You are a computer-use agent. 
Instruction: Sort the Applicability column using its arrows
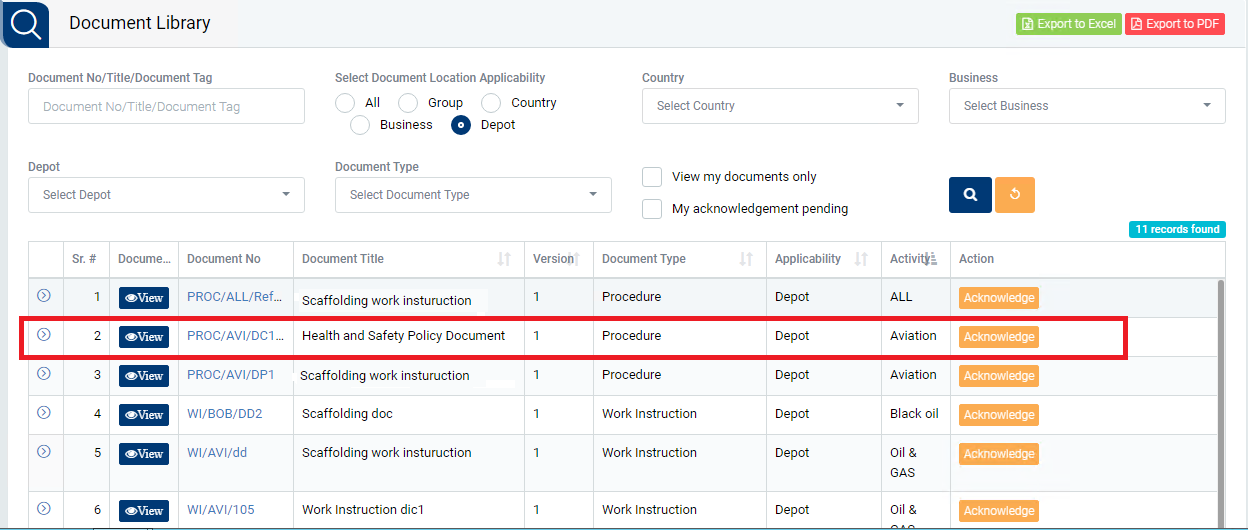coord(861,259)
